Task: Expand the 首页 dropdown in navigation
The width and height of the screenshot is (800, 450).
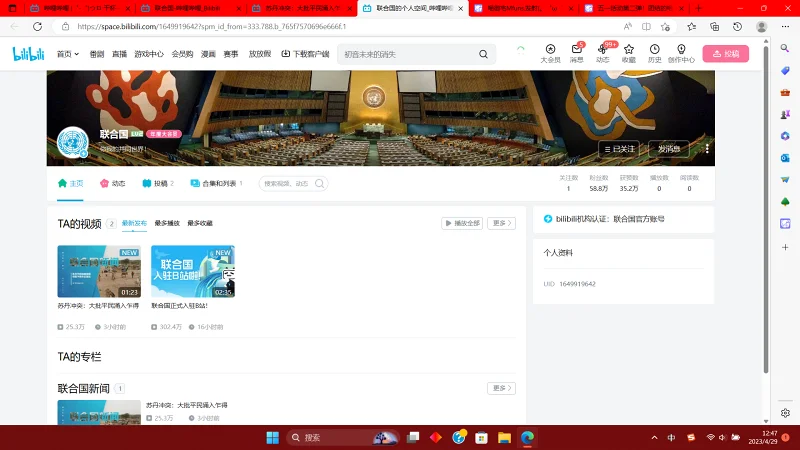Action: tap(68, 54)
